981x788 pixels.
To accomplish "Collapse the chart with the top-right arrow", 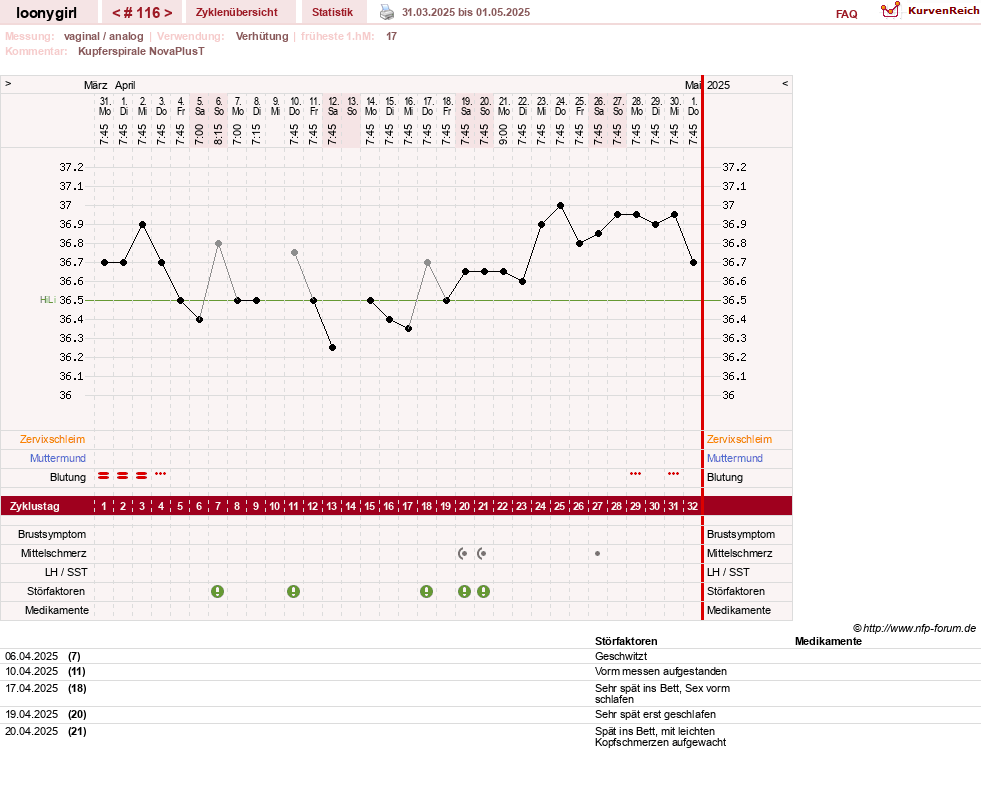I will click(x=785, y=84).
